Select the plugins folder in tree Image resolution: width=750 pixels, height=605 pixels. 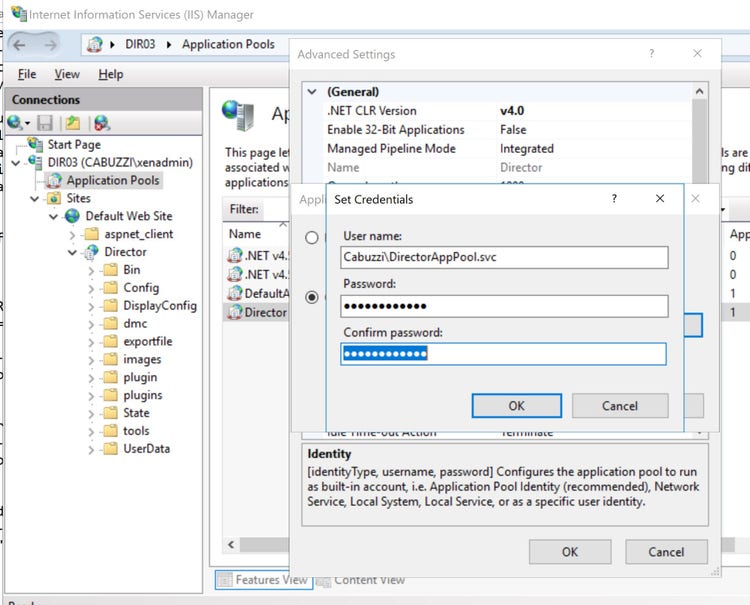tap(143, 395)
